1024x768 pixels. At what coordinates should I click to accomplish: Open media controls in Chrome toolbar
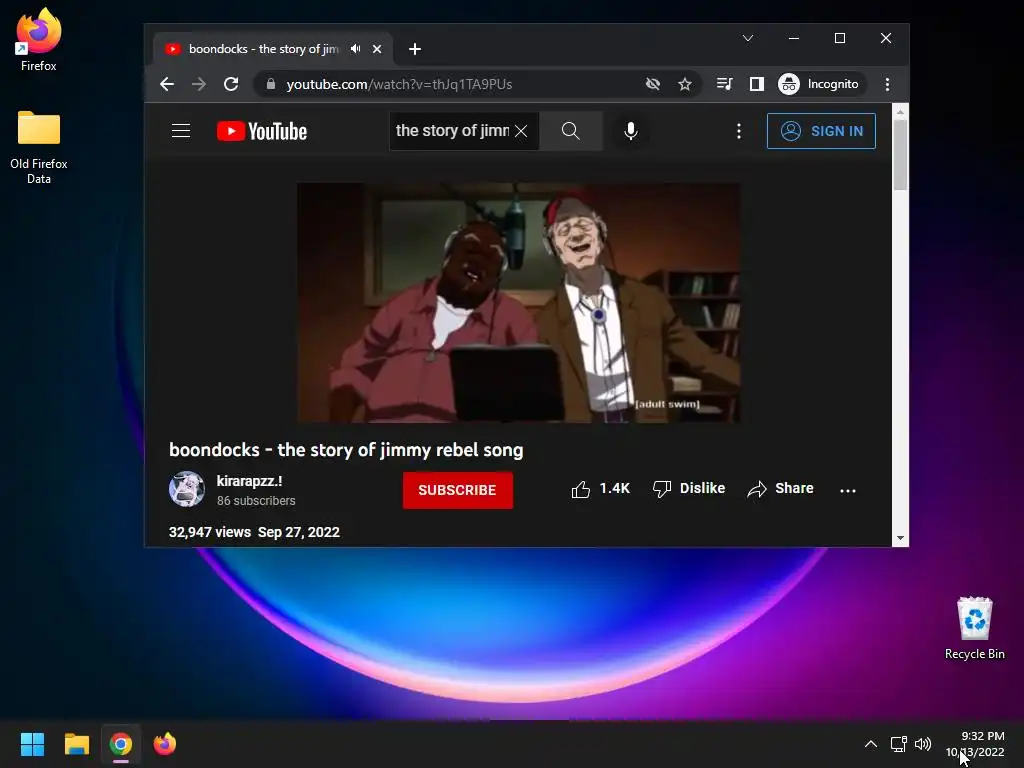coord(724,84)
